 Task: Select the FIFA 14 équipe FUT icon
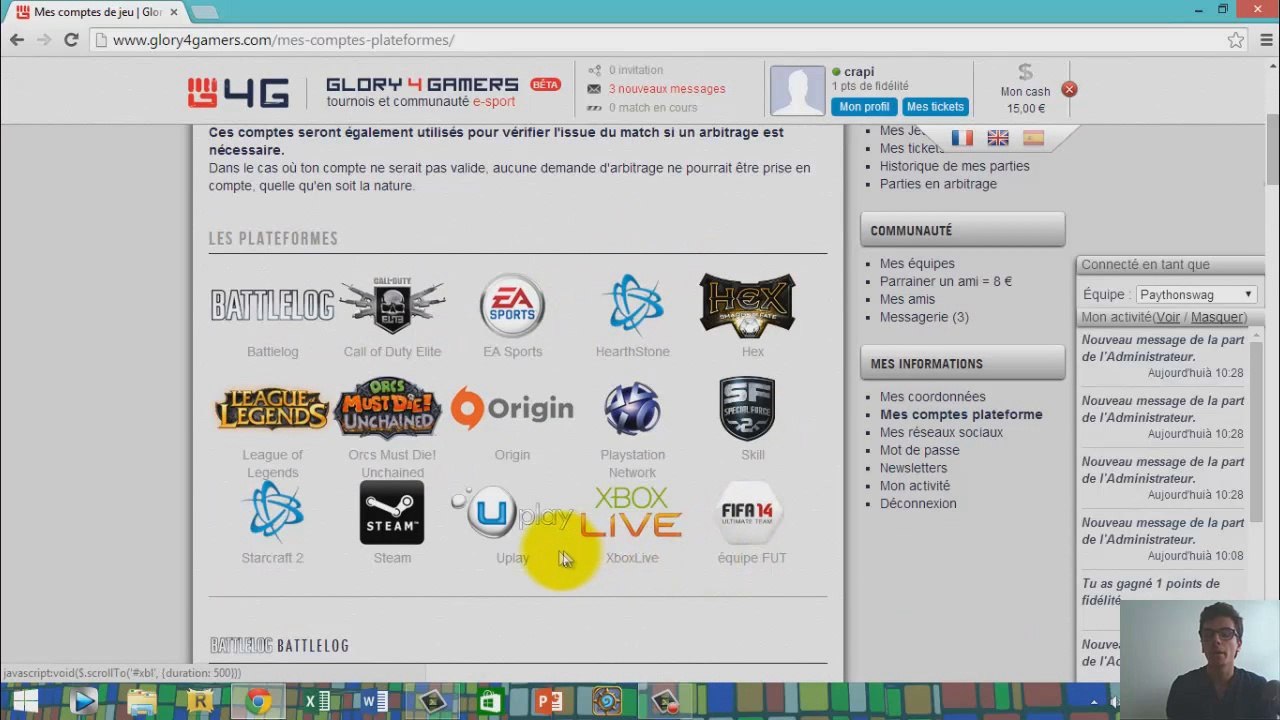750,512
